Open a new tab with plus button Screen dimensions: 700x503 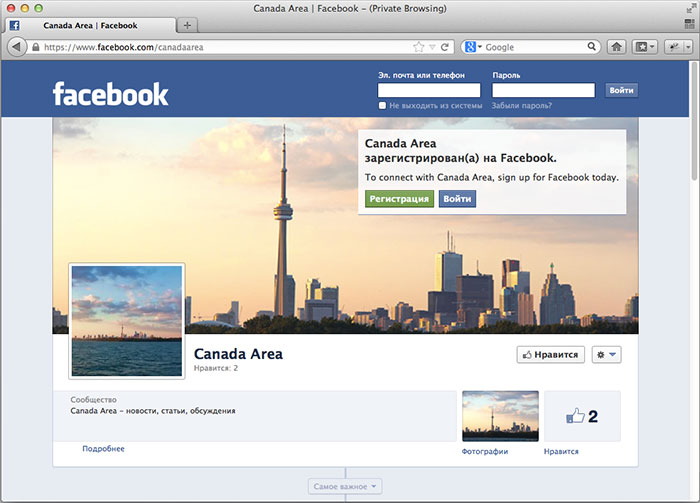click(x=187, y=25)
